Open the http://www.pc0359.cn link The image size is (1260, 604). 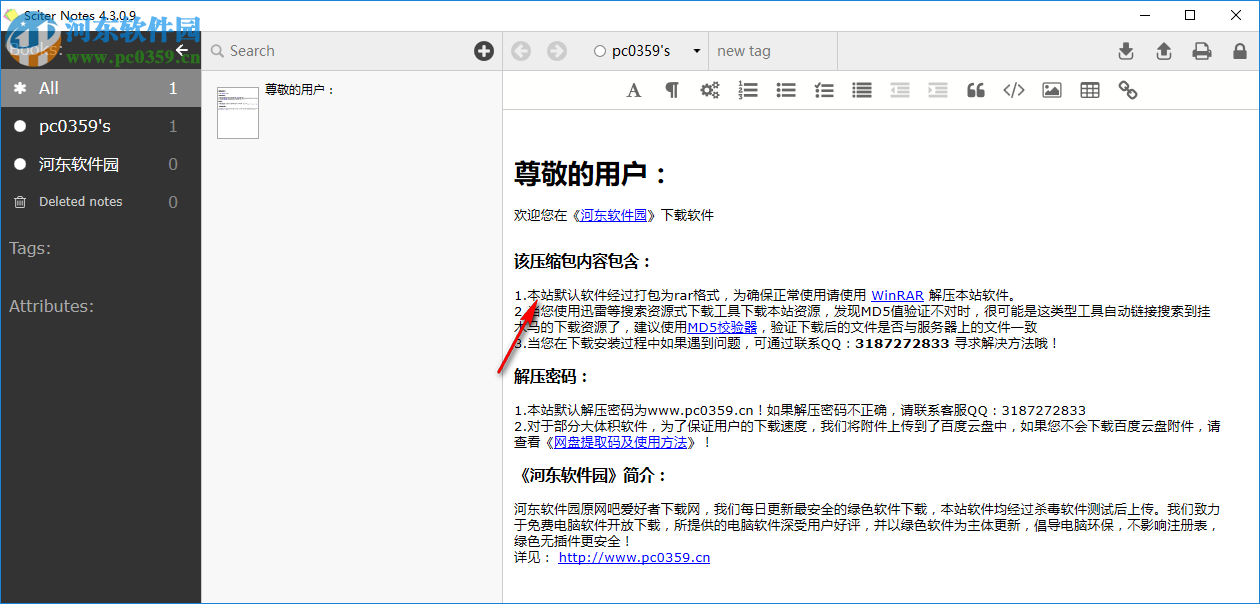(x=632, y=557)
